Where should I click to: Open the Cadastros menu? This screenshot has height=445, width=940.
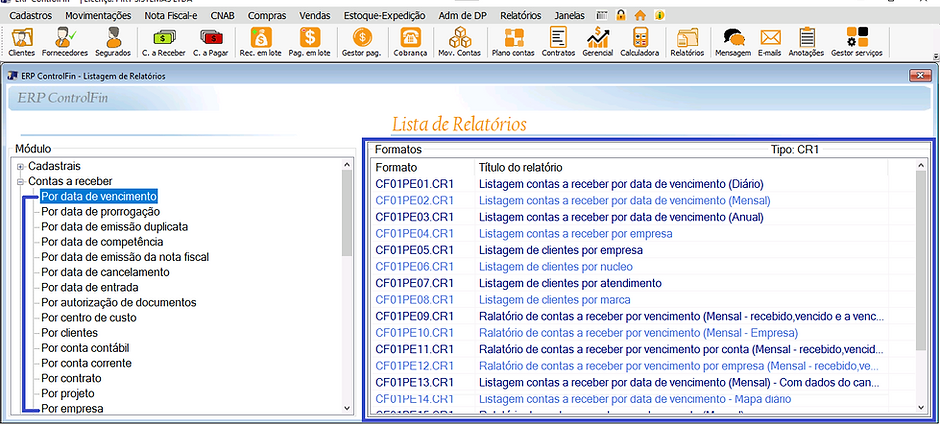31,16
